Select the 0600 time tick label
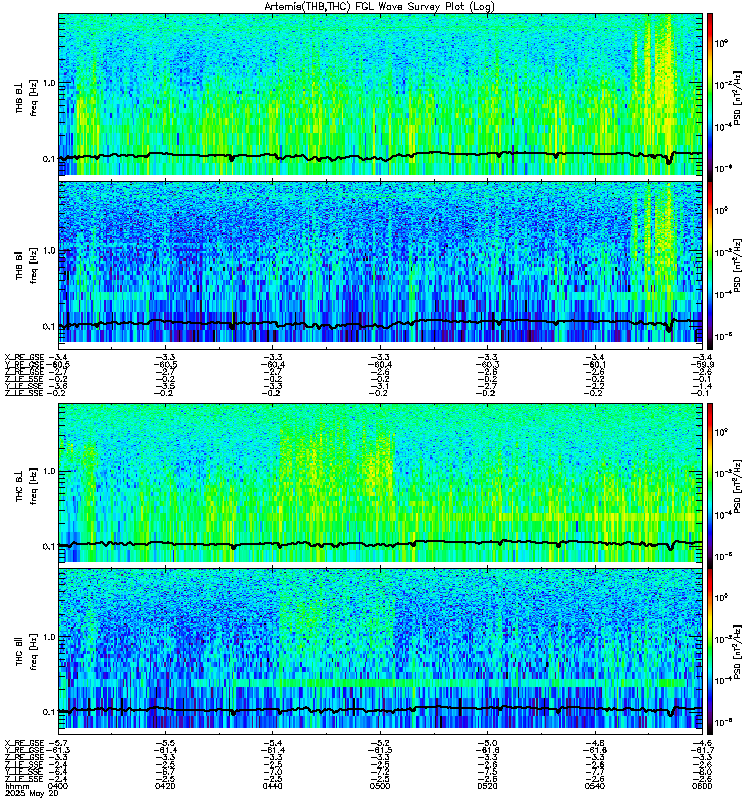 pyautogui.click(x=702, y=786)
